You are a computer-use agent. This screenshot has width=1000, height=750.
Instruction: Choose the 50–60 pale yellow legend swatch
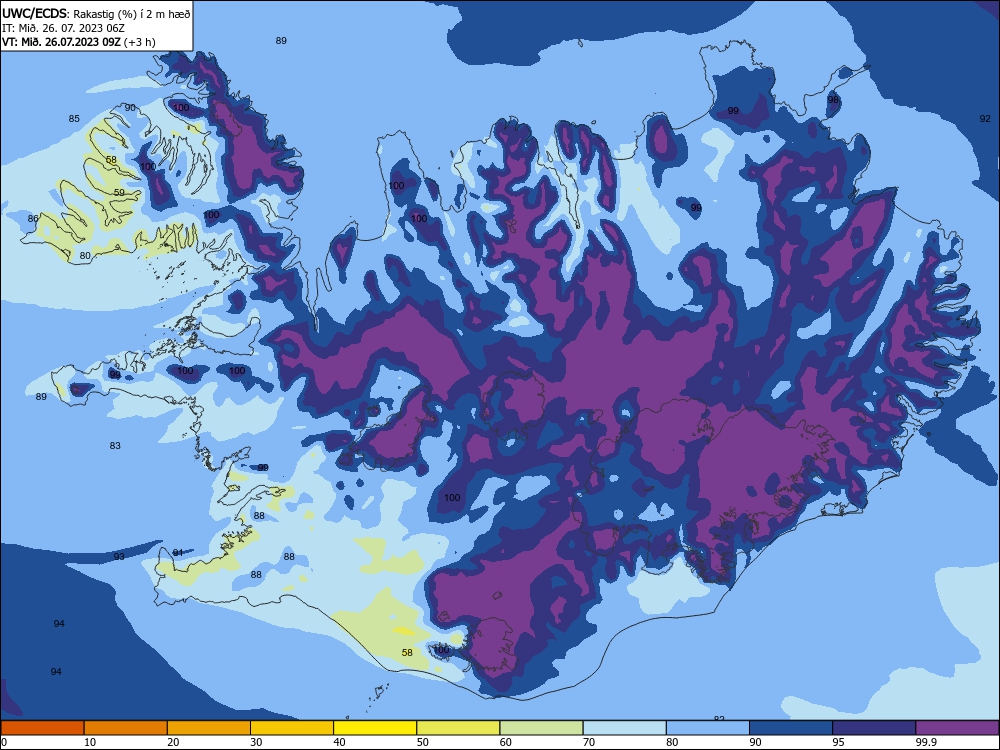click(459, 728)
